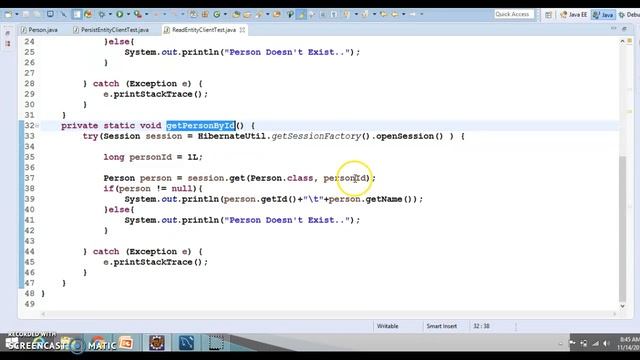640x360 pixels.
Task: Click "Person Doesn't Exist.." string on line 41
Action: pyautogui.click(x=287, y=220)
